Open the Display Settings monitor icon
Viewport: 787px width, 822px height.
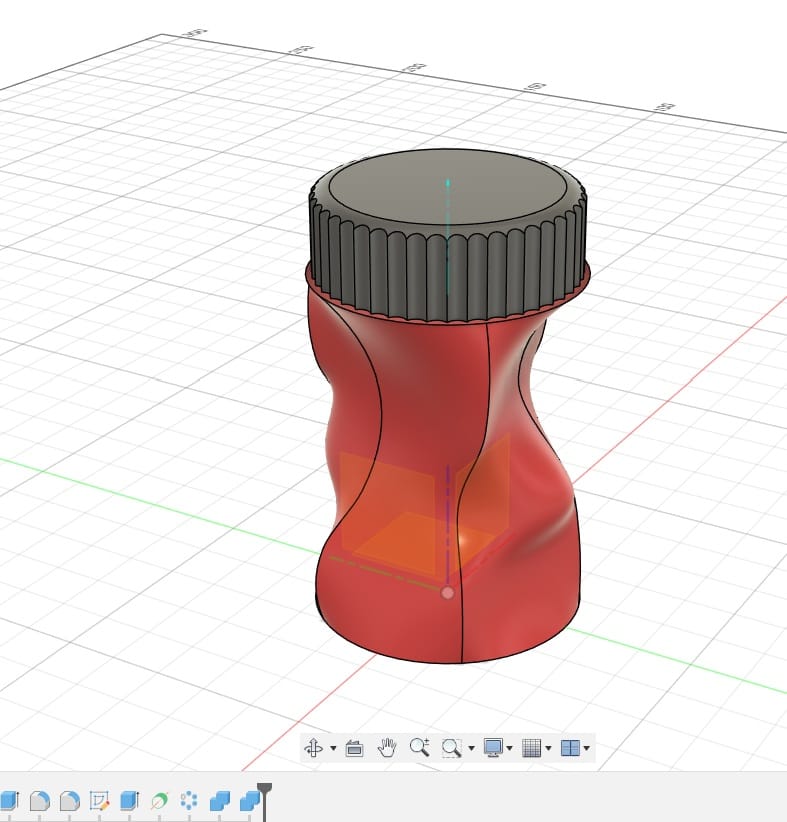(x=492, y=747)
